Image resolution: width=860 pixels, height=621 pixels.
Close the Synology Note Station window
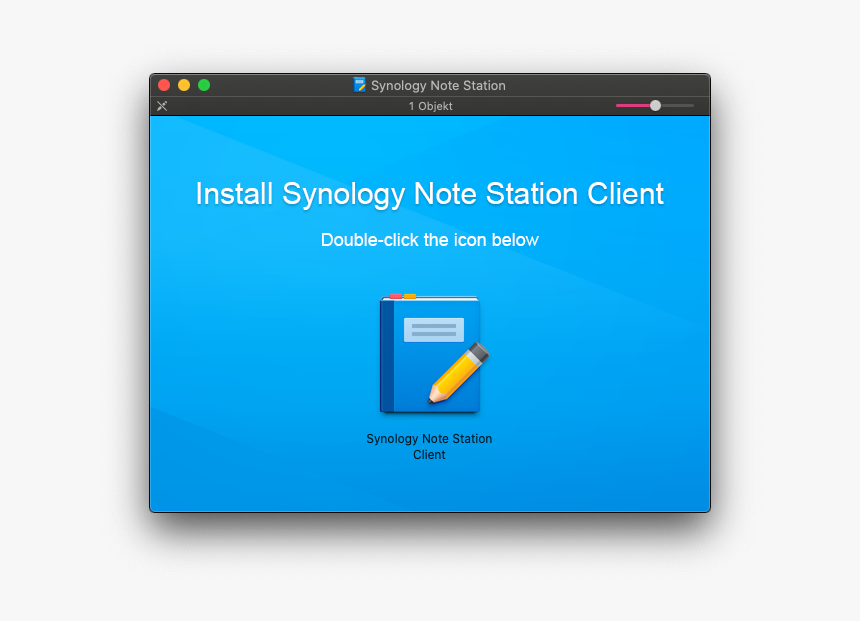click(x=164, y=85)
